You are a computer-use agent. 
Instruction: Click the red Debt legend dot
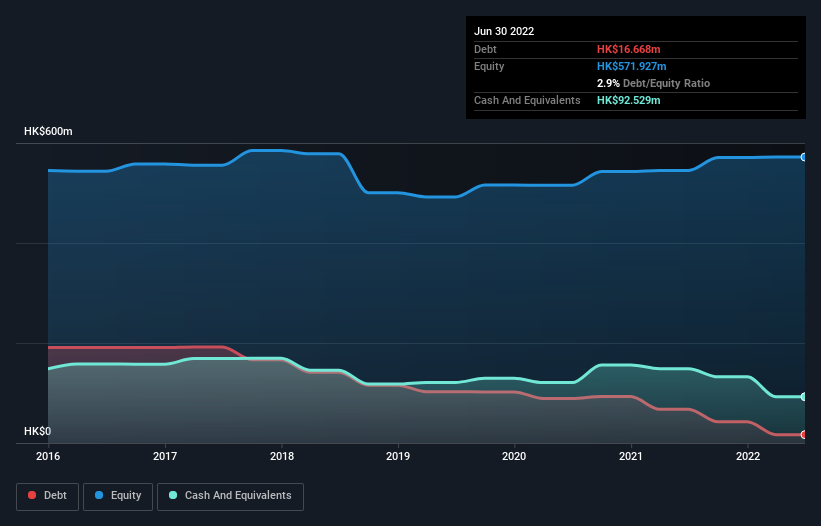point(32,495)
